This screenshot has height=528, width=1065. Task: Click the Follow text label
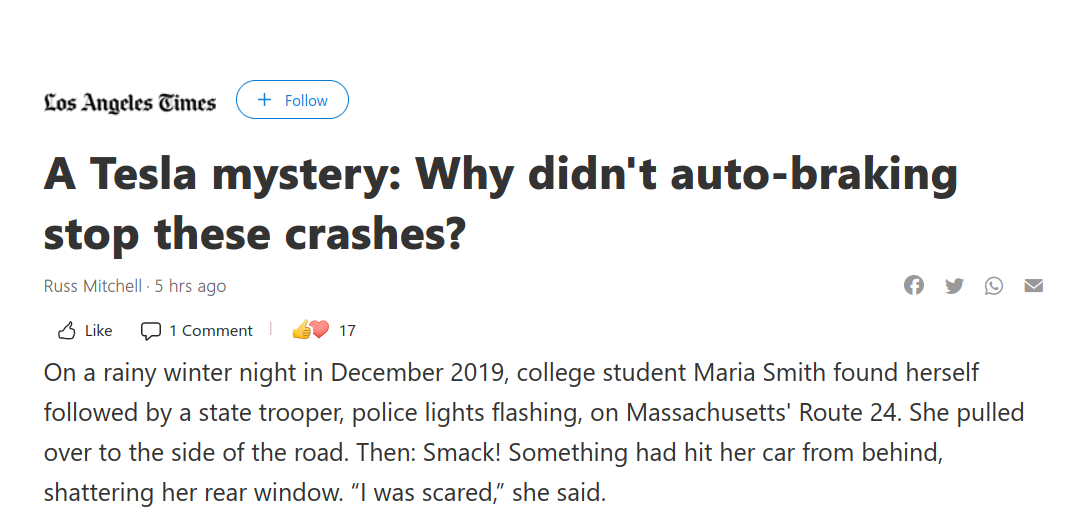tap(306, 101)
